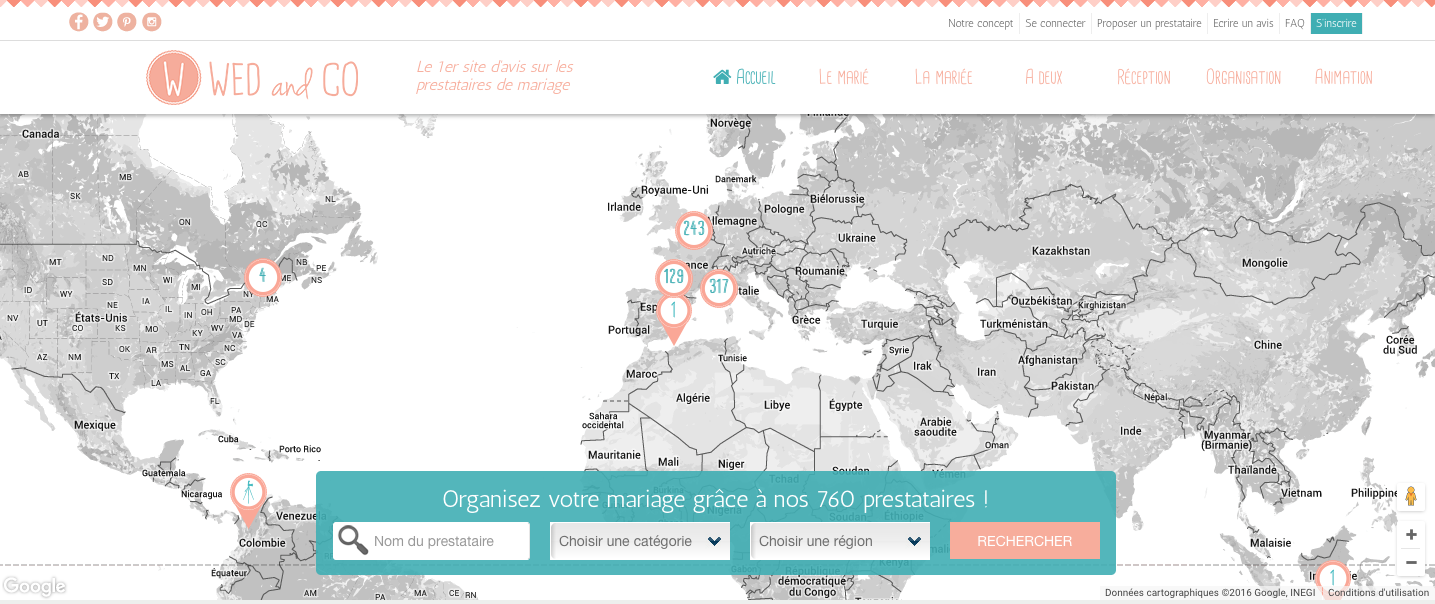The width and height of the screenshot is (1435, 604).
Task: Click the S'inscrire sign-up button
Action: click(x=1336, y=23)
